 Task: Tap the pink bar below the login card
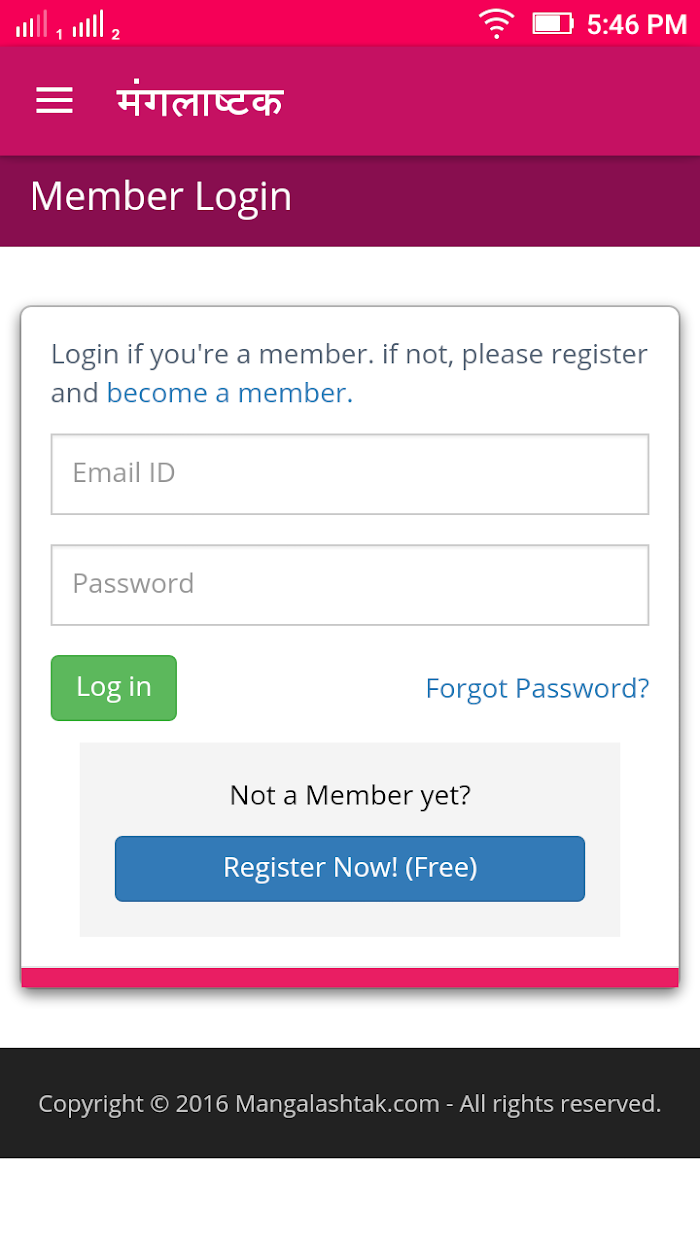click(350, 977)
